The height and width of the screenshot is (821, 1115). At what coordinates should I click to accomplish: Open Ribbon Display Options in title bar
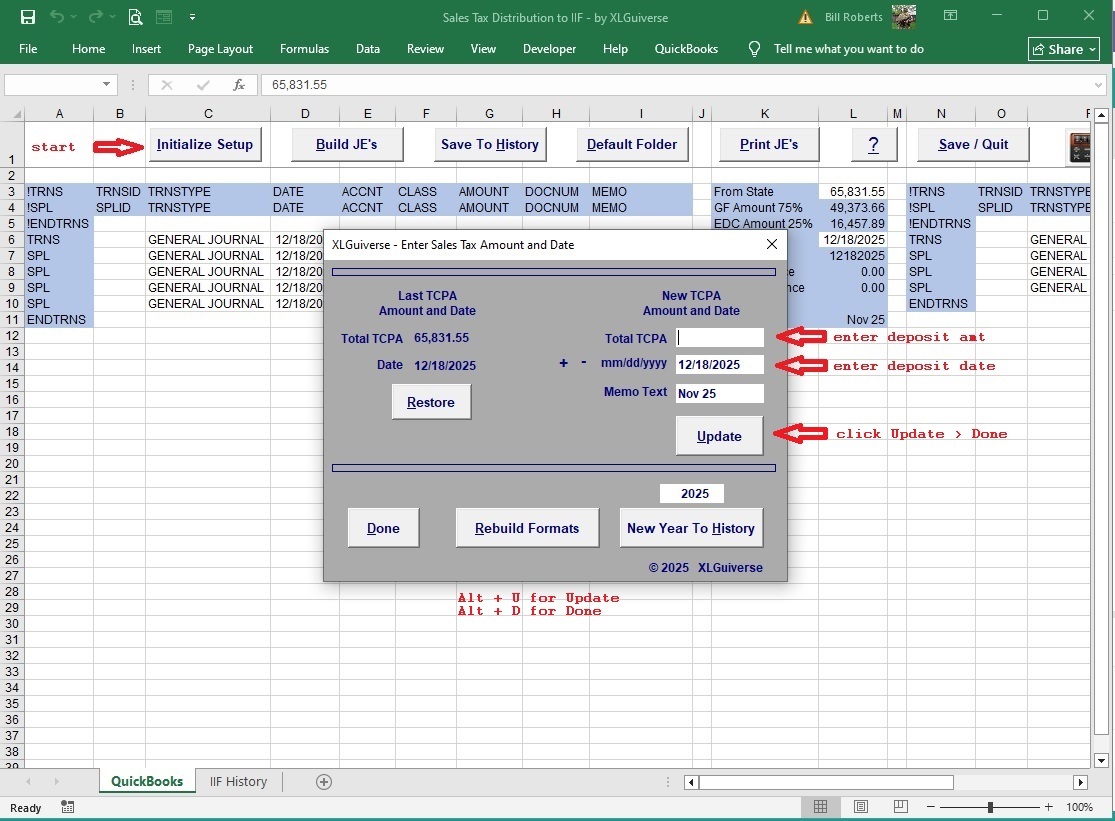(950, 17)
